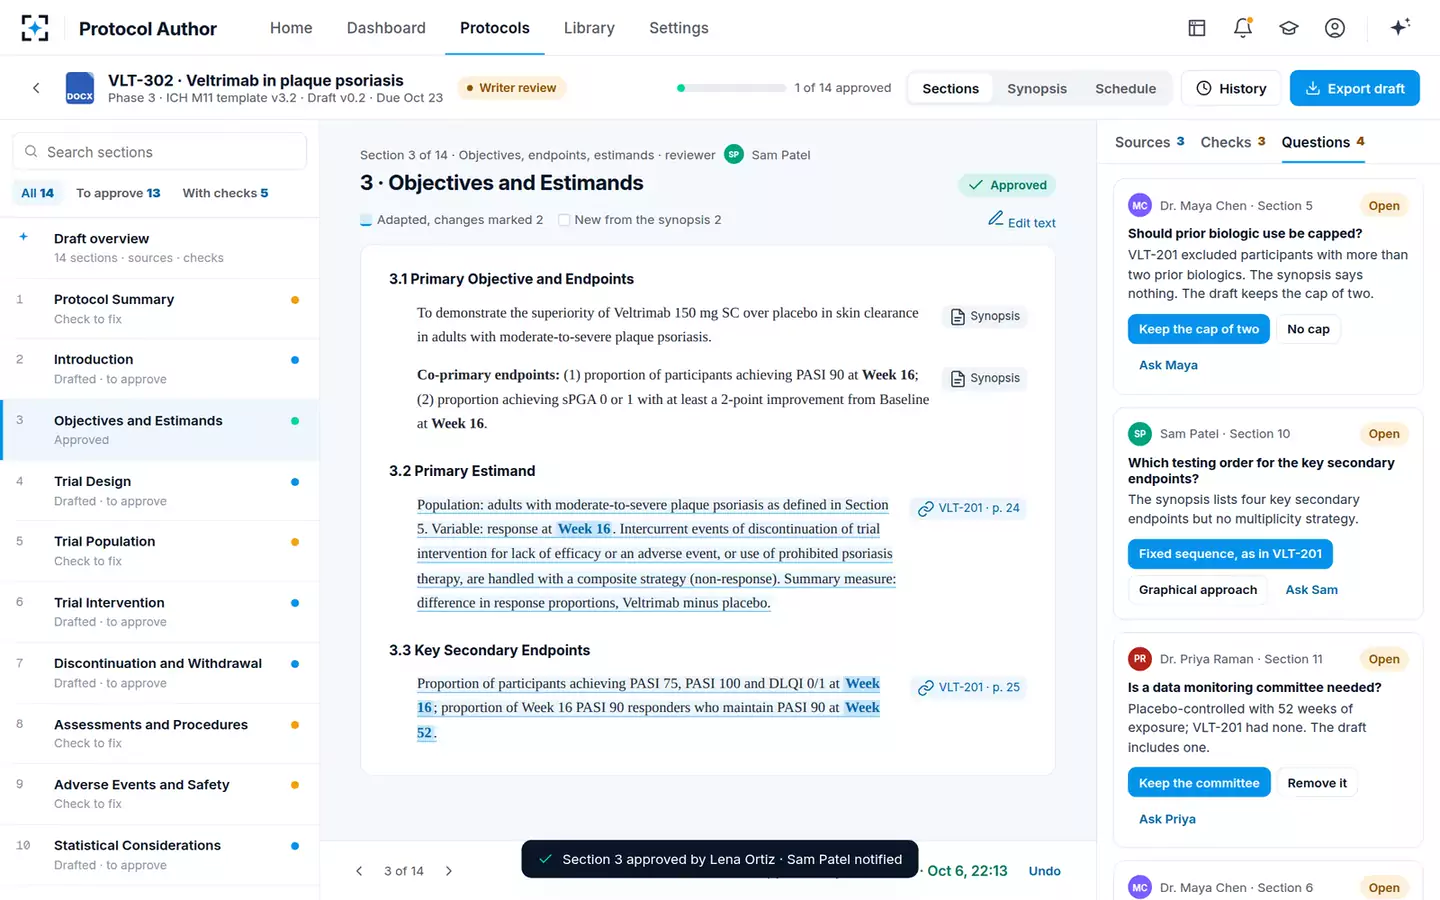The height and width of the screenshot is (900, 1440).
Task: Select the Statistical Considerations section
Action: (x=160, y=855)
